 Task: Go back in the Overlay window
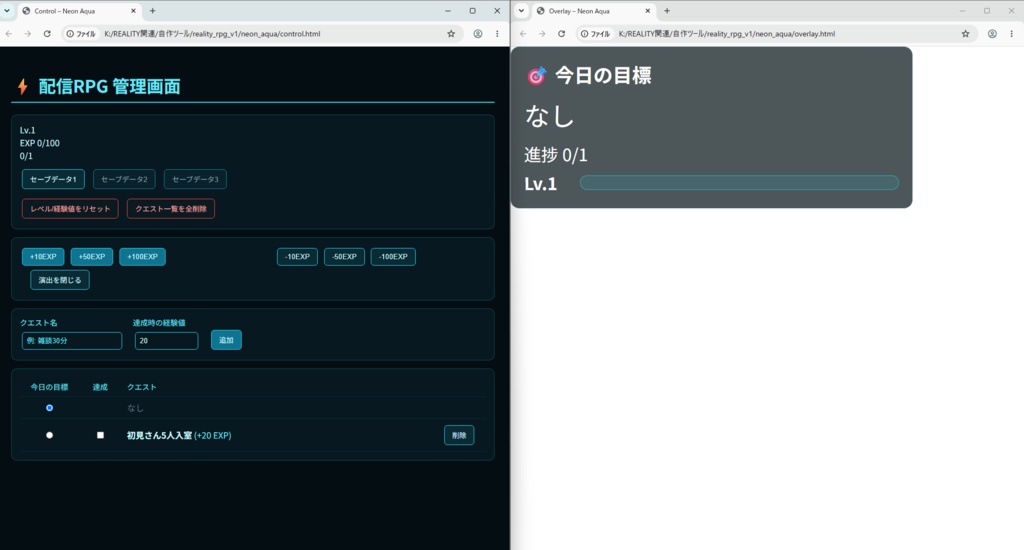[523, 34]
